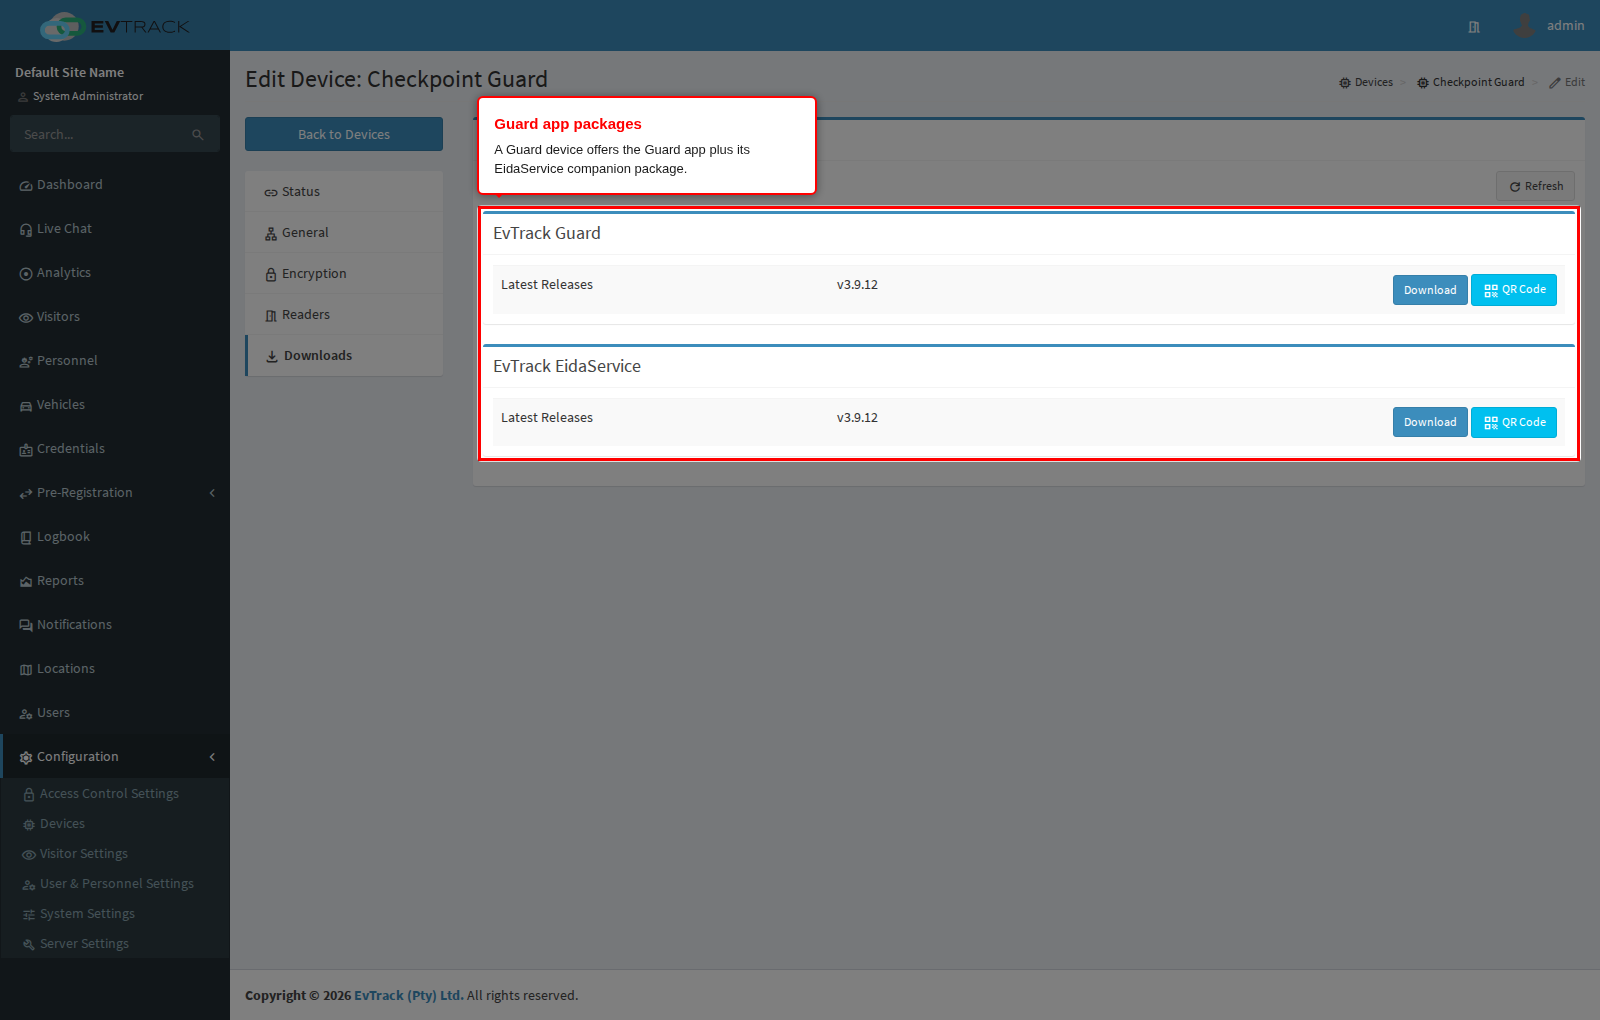
Task: Click the Downloads arrow icon in the device menu
Action: tap(272, 356)
